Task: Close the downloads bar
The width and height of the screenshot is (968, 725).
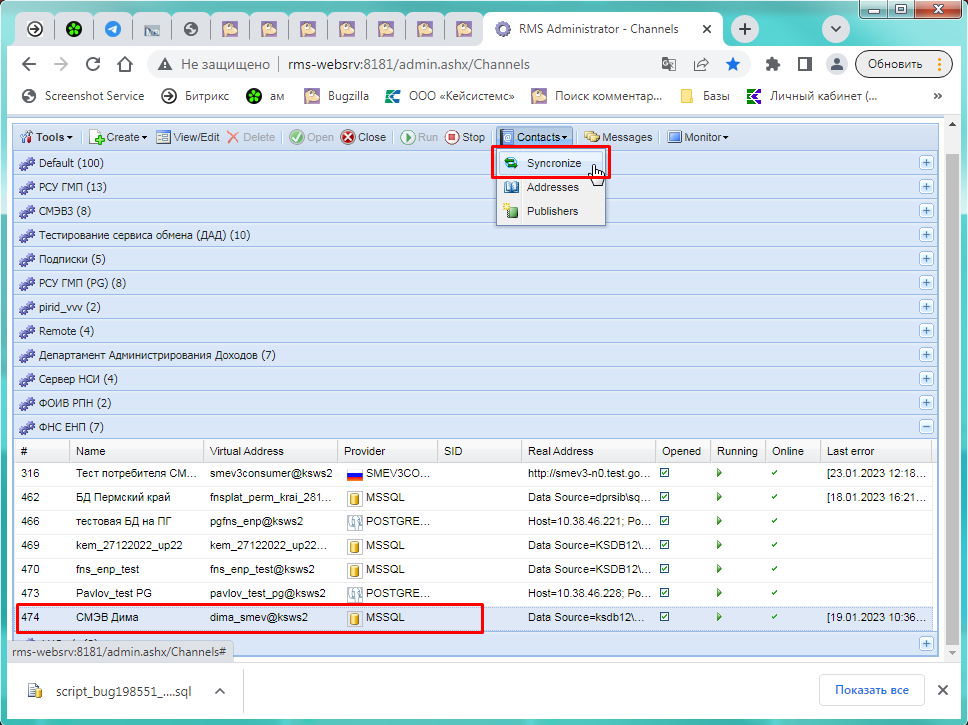Action: [943, 690]
